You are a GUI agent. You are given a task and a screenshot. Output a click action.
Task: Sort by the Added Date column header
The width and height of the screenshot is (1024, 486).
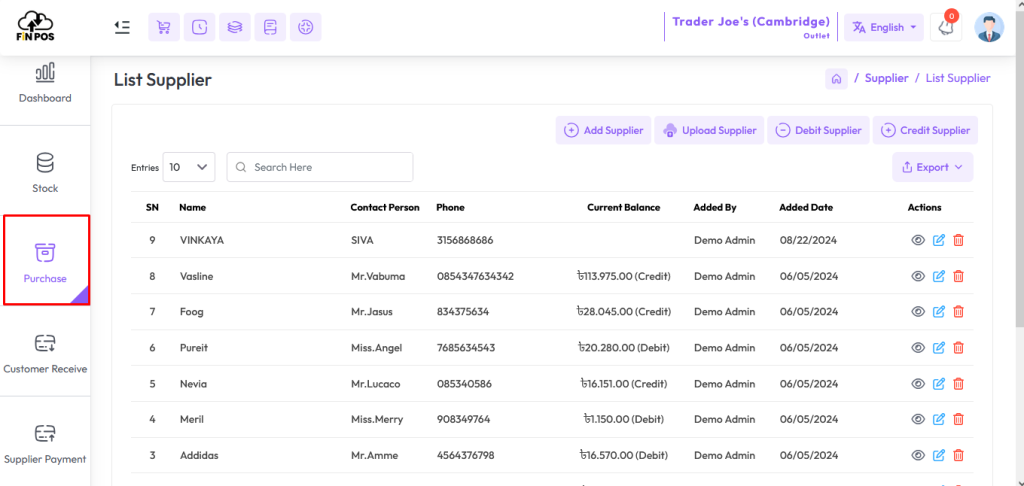pos(806,208)
